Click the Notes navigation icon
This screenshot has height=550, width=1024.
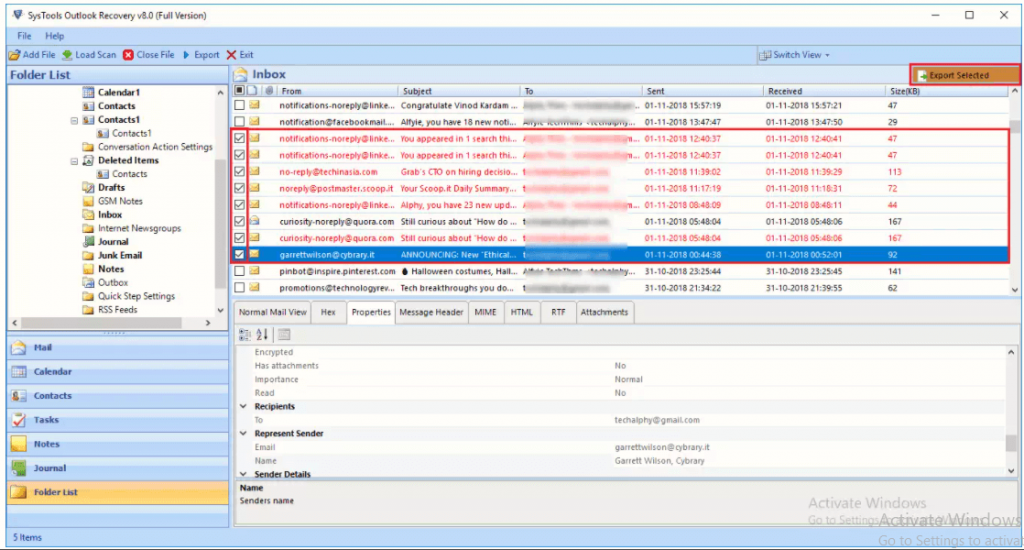coord(19,444)
